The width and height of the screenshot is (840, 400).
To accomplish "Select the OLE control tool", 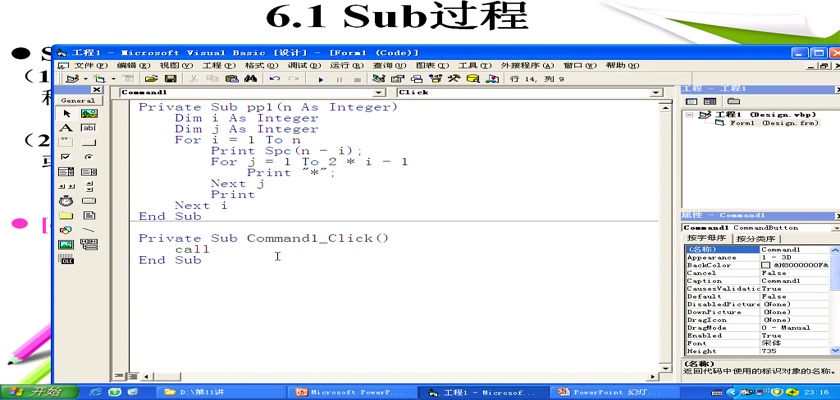I will tap(66, 259).
